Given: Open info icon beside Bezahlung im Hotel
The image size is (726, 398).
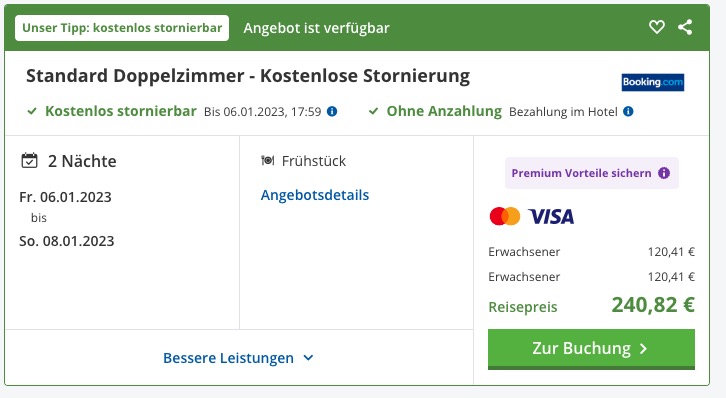Looking at the screenshot, I should (x=628, y=112).
